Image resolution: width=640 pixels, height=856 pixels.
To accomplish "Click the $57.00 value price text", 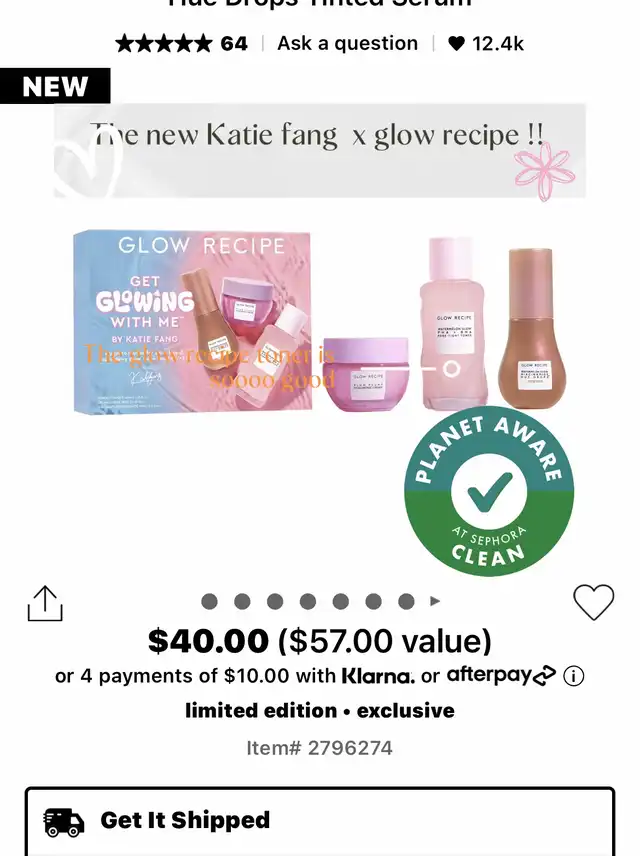I will coord(385,640).
